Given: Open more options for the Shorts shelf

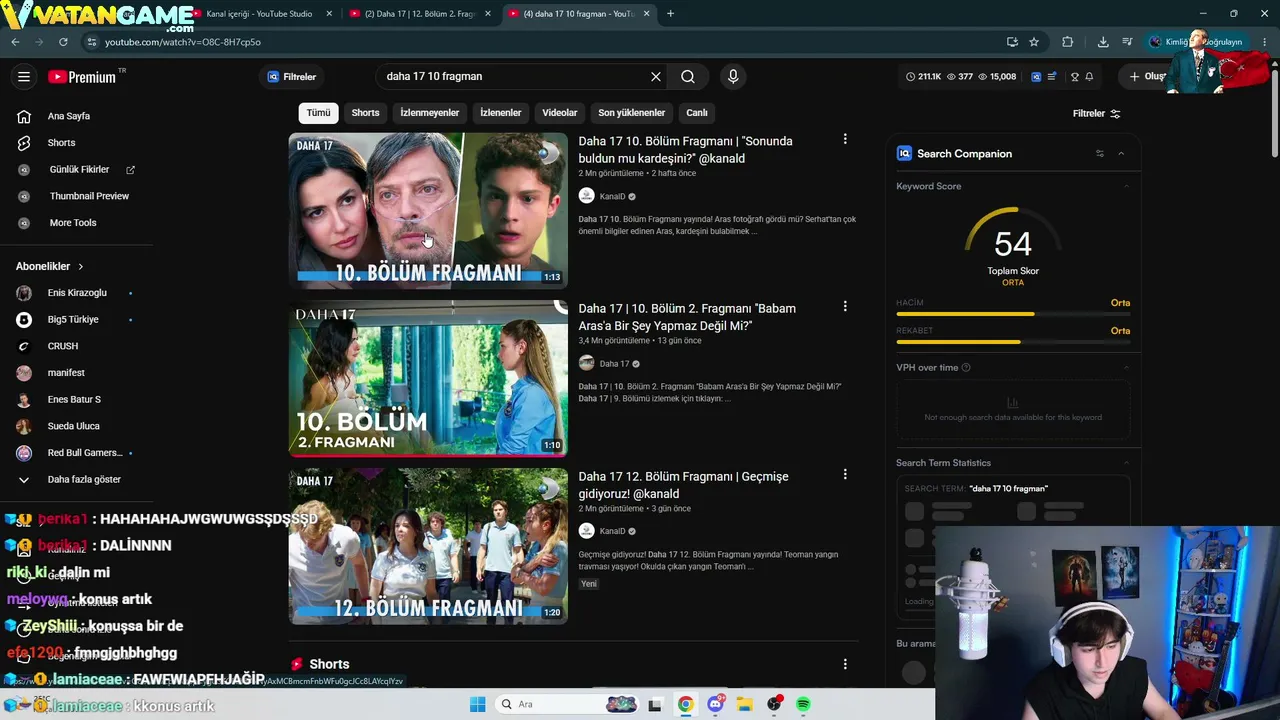Looking at the screenshot, I should (845, 664).
